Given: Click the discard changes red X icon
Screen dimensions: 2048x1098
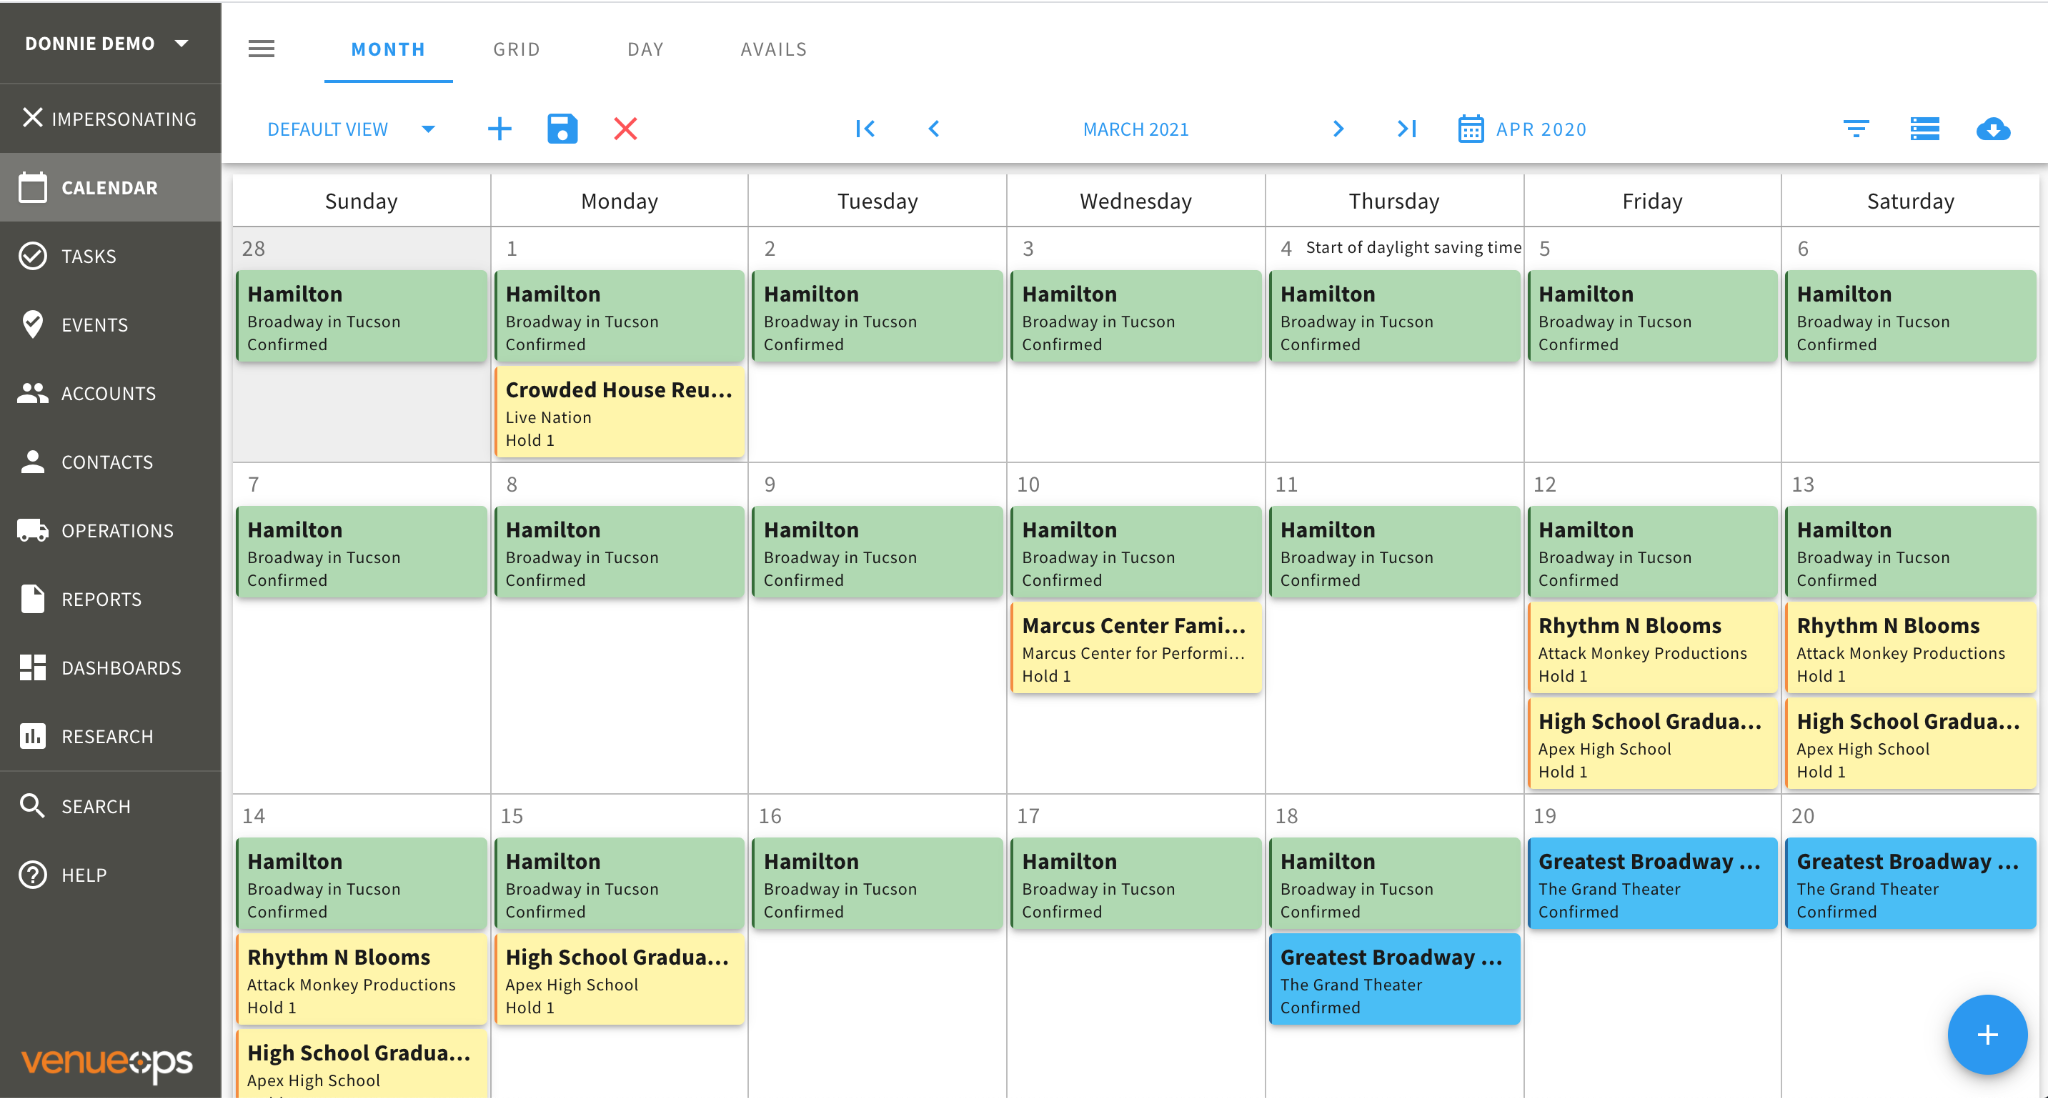Looking at the screenshot, I should (x=624, y=130).
